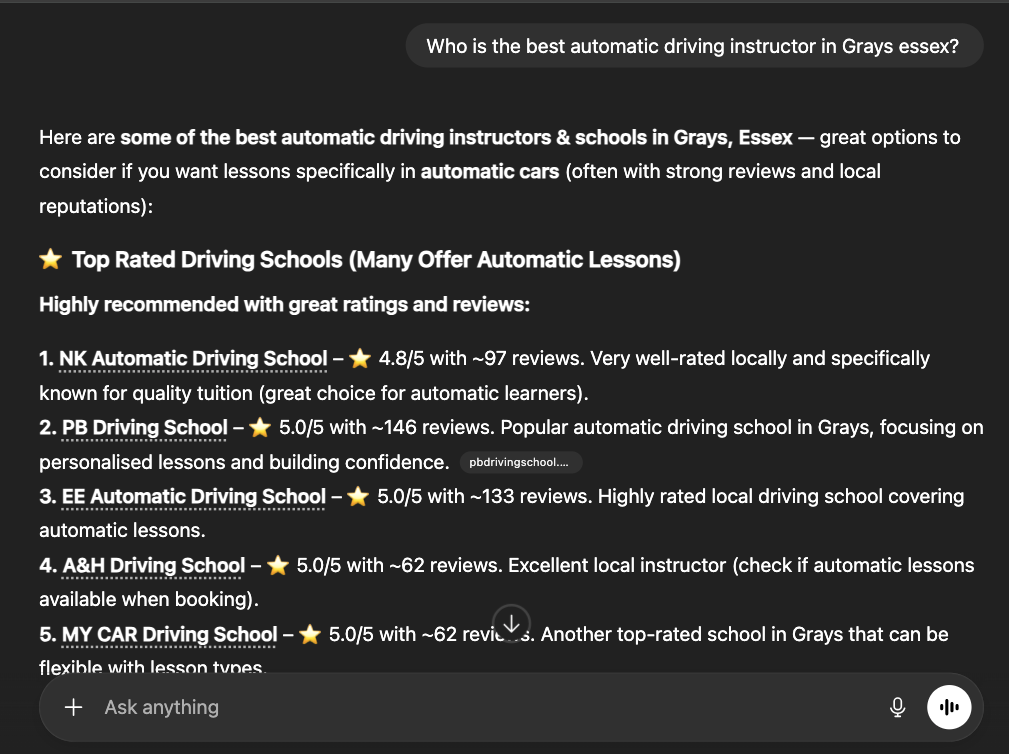Start dictation with the microphone icon
This screenshot has width=1009, height=754.
[897, 708]
